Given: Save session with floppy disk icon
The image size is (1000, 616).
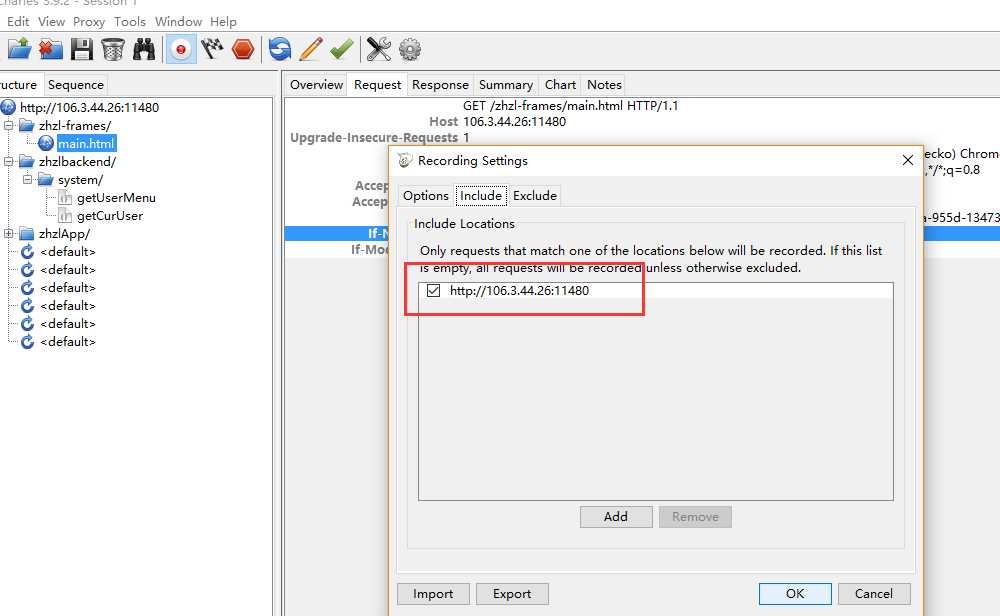Looking at the screenshot, I should click(x=82, y=49).
